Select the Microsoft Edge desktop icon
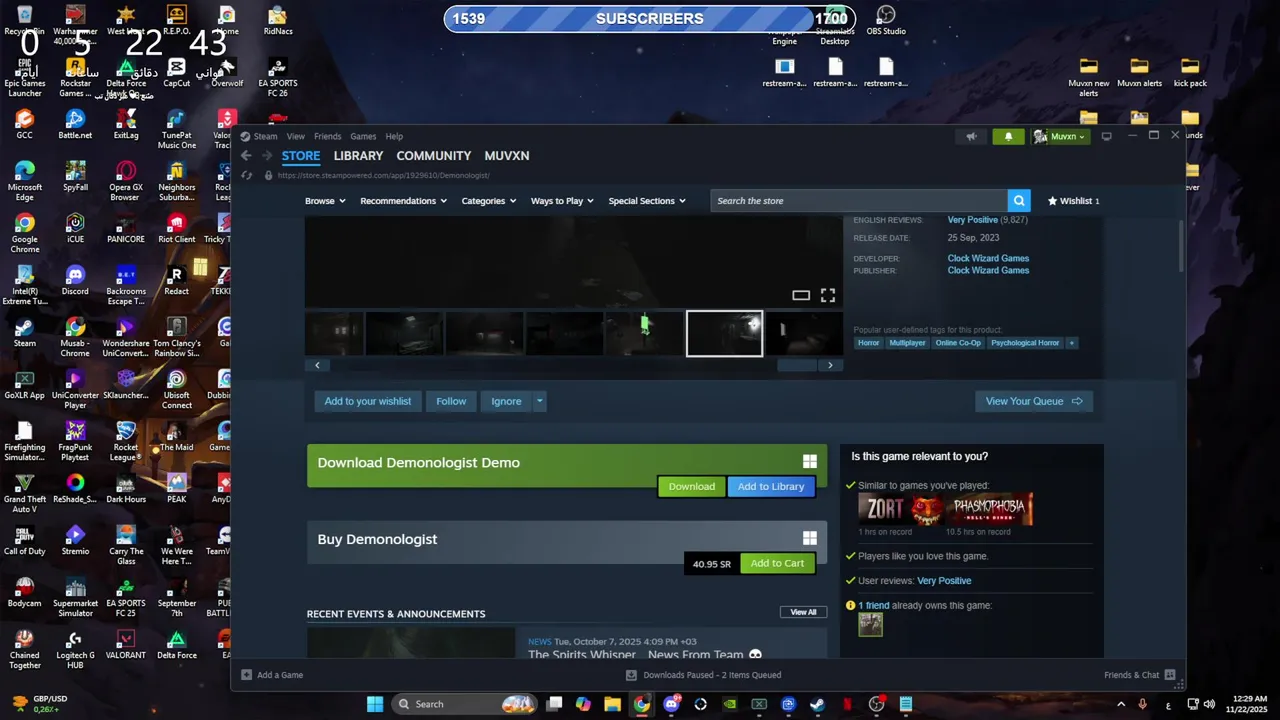This screenshot has width=1280, height=720. click(25, 180)
